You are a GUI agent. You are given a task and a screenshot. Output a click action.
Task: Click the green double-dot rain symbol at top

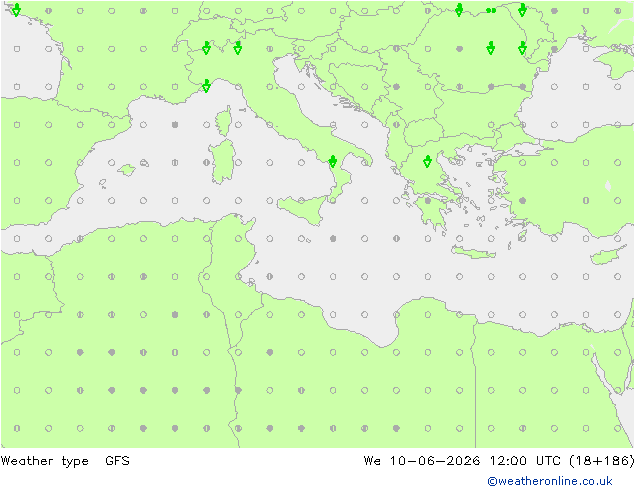click(491, 11)
